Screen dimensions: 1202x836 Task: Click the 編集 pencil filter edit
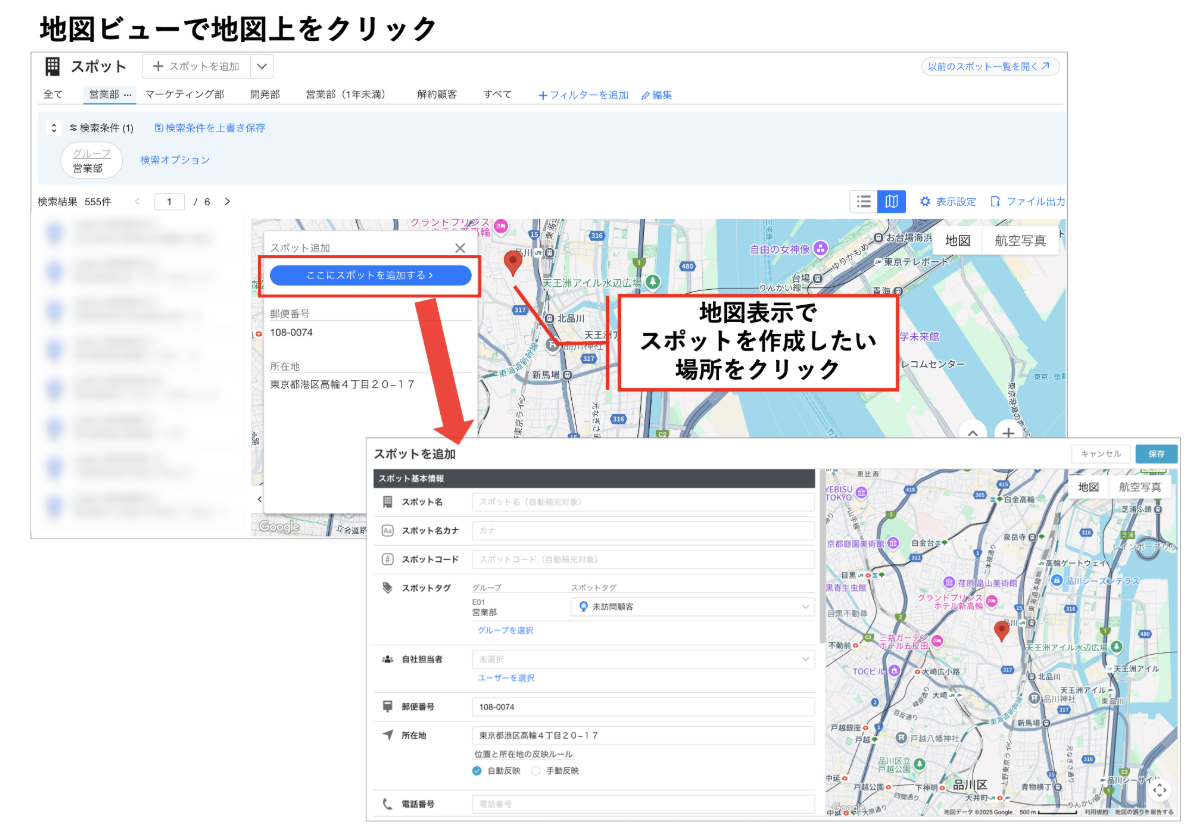[x=657, y=96]
